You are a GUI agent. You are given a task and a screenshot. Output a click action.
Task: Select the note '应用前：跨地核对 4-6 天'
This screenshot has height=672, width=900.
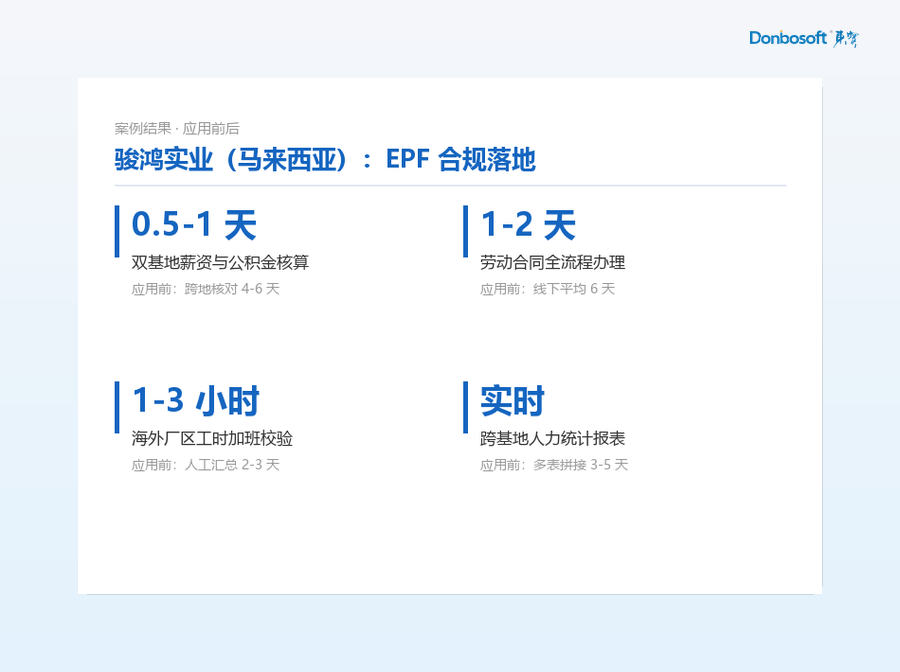point(205,289)
